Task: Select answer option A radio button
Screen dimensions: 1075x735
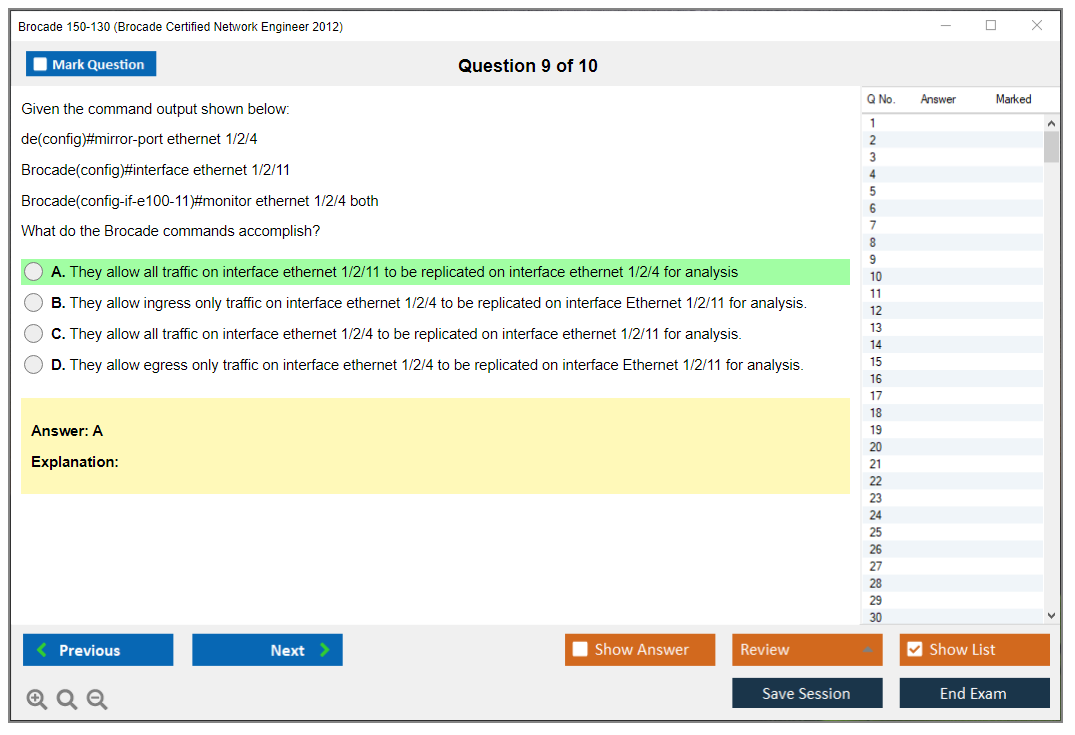Action: (34, 272)
